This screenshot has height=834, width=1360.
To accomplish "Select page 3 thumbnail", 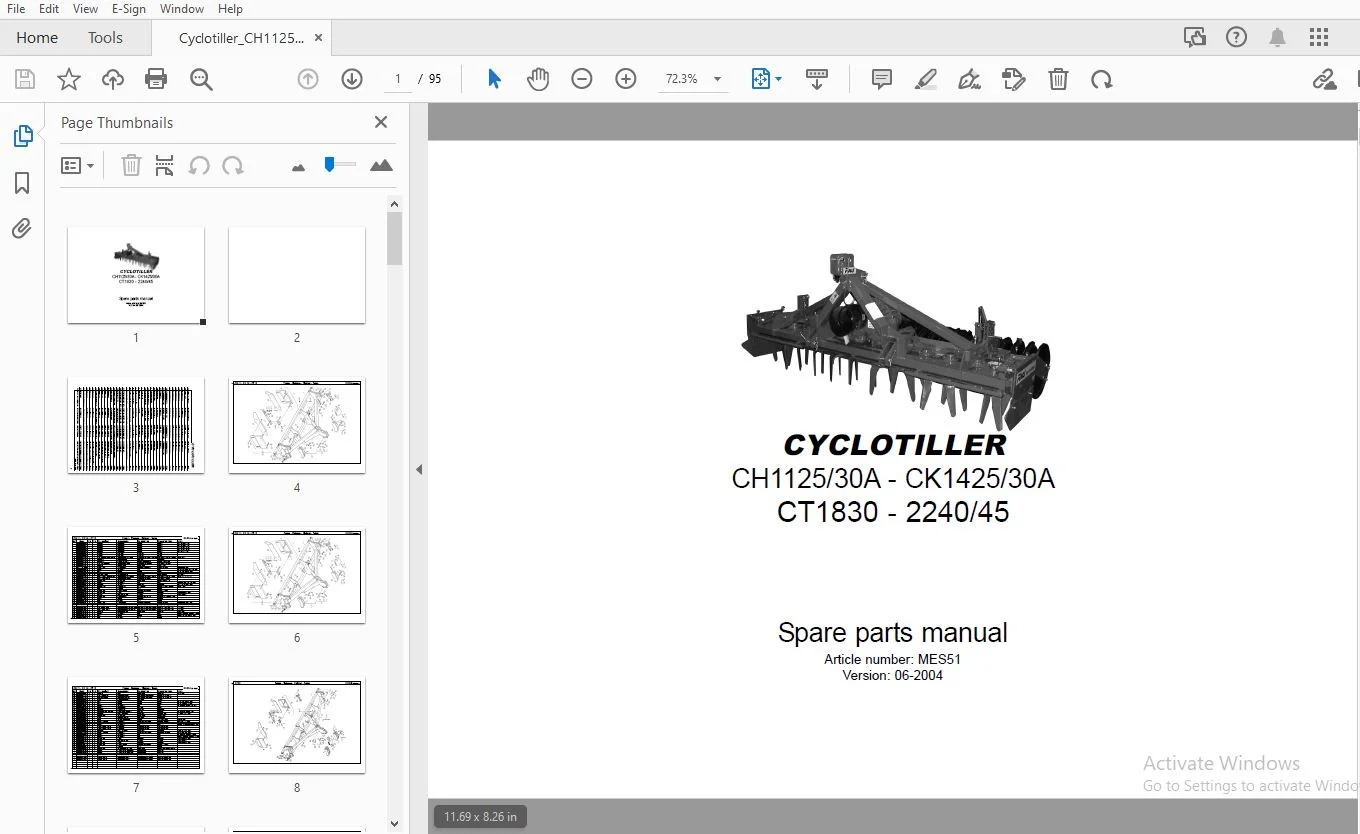I will pyautogui.click(x=136, y=425).
